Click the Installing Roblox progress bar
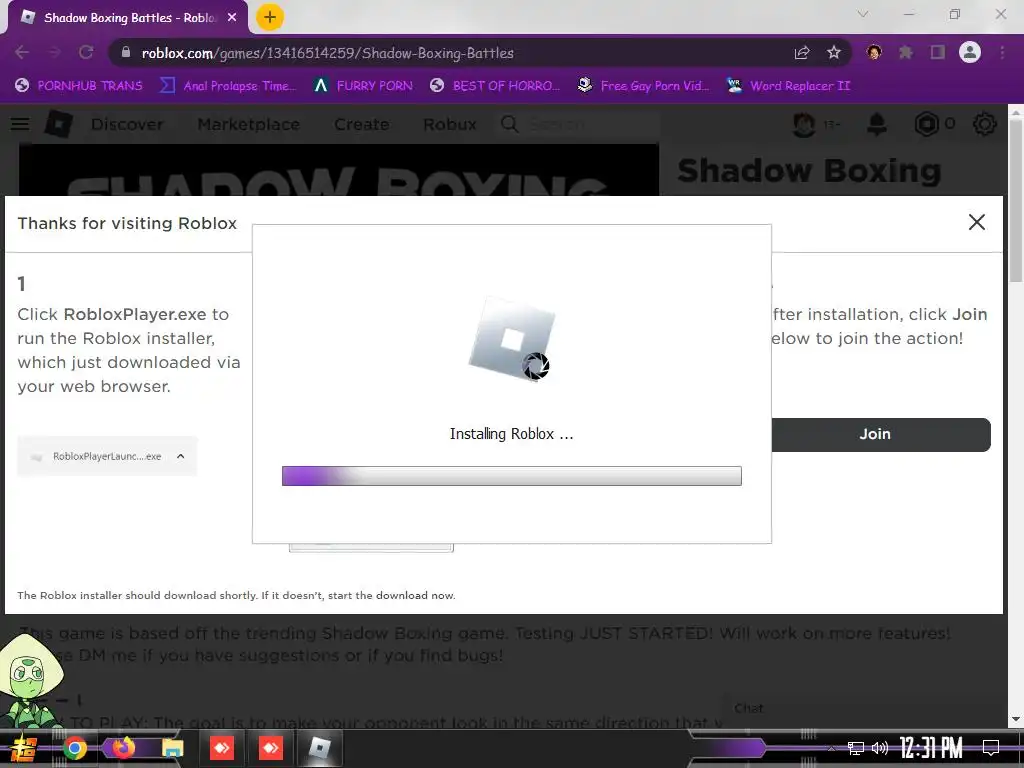 coord(511,476)
